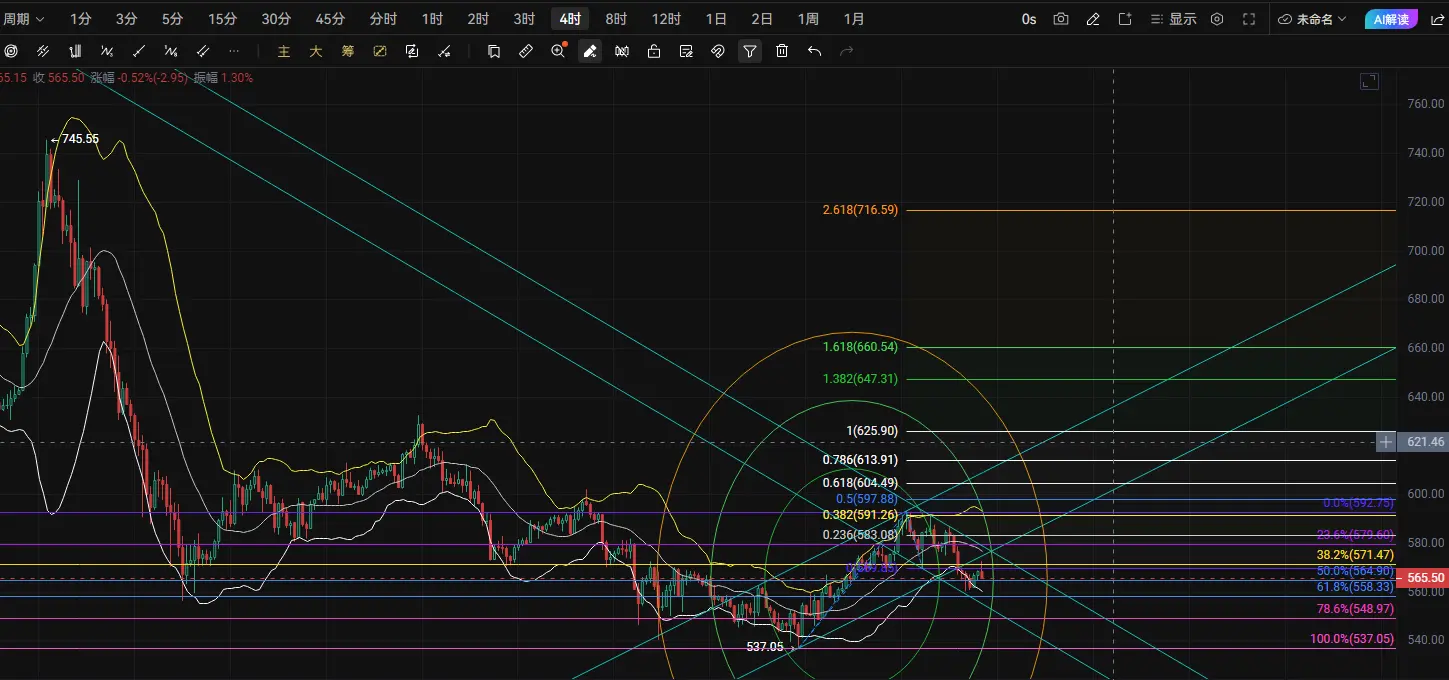Click the line compare icon
This screenshot has width=1449, height=680.
(444, 51)
